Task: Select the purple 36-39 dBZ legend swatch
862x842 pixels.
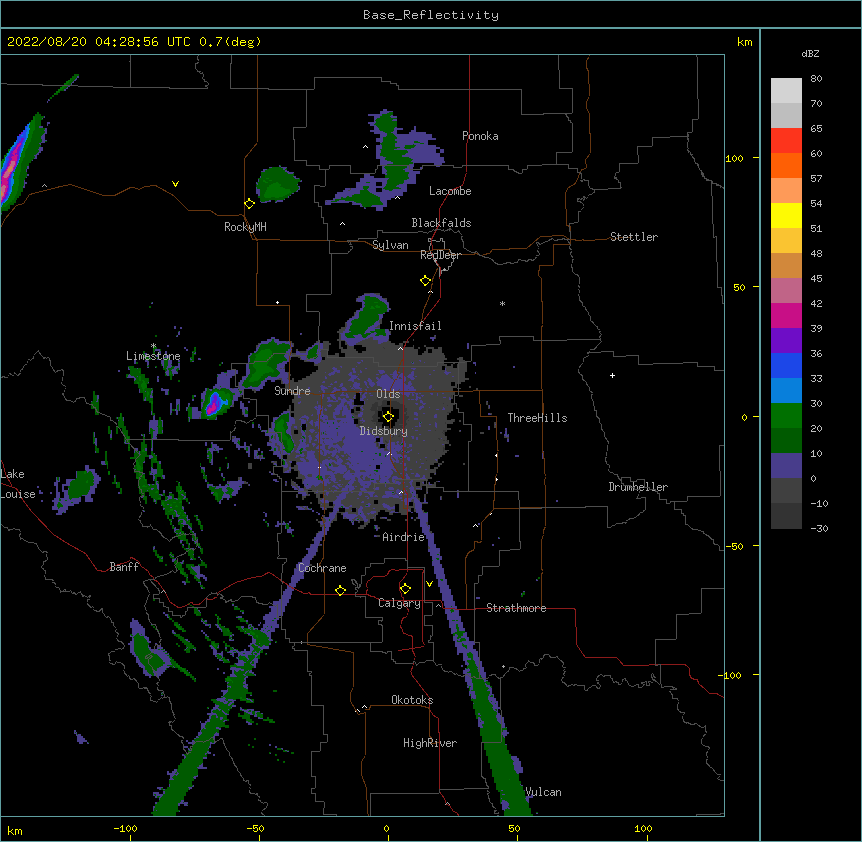Action: [786, 341]
